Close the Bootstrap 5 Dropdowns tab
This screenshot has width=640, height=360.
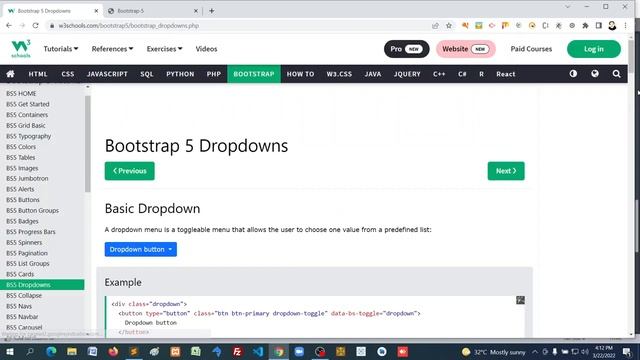tap(96, 11)
